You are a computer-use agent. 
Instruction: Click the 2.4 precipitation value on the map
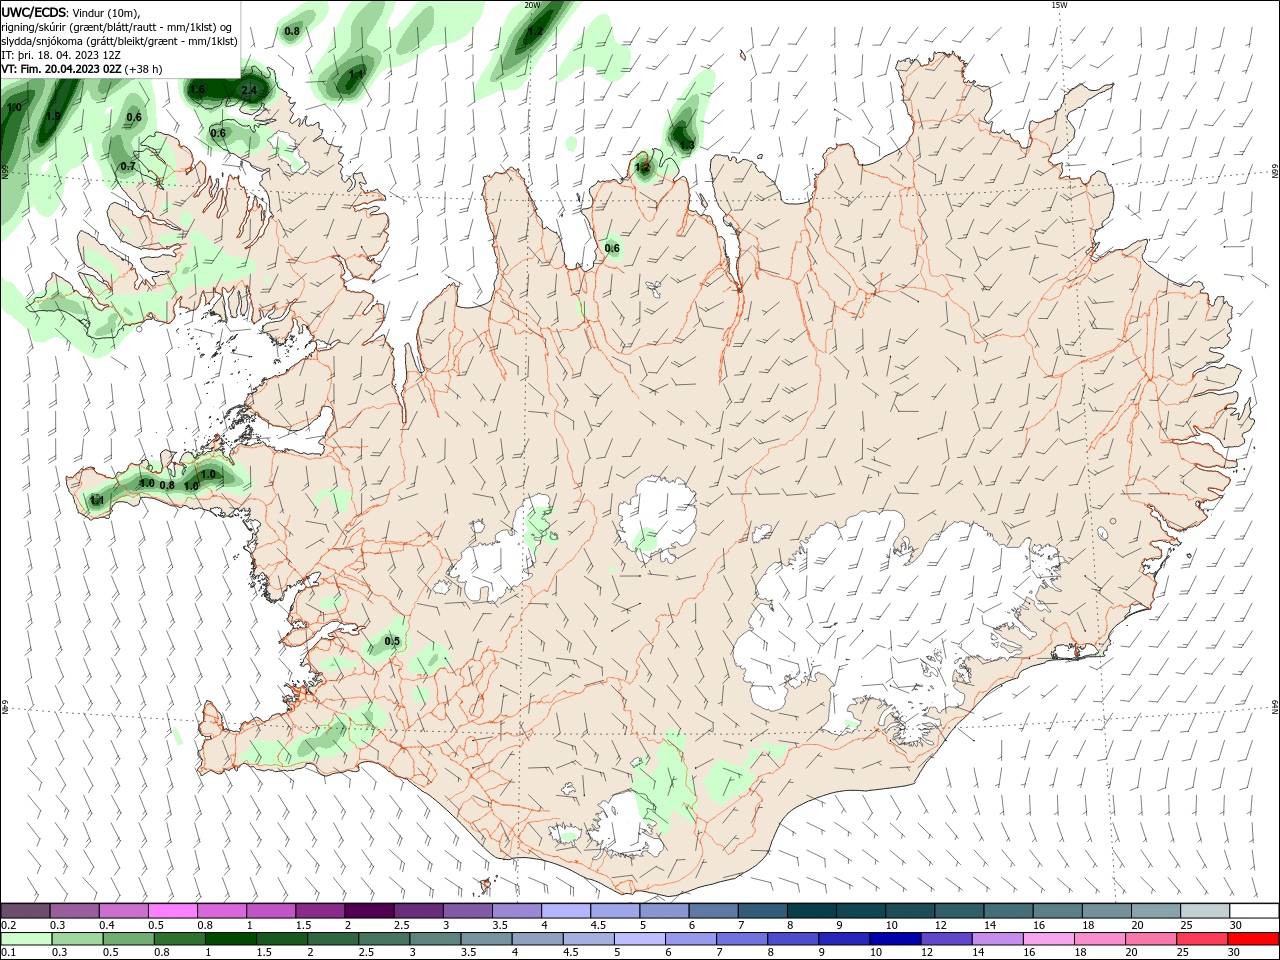coord(249,90)
